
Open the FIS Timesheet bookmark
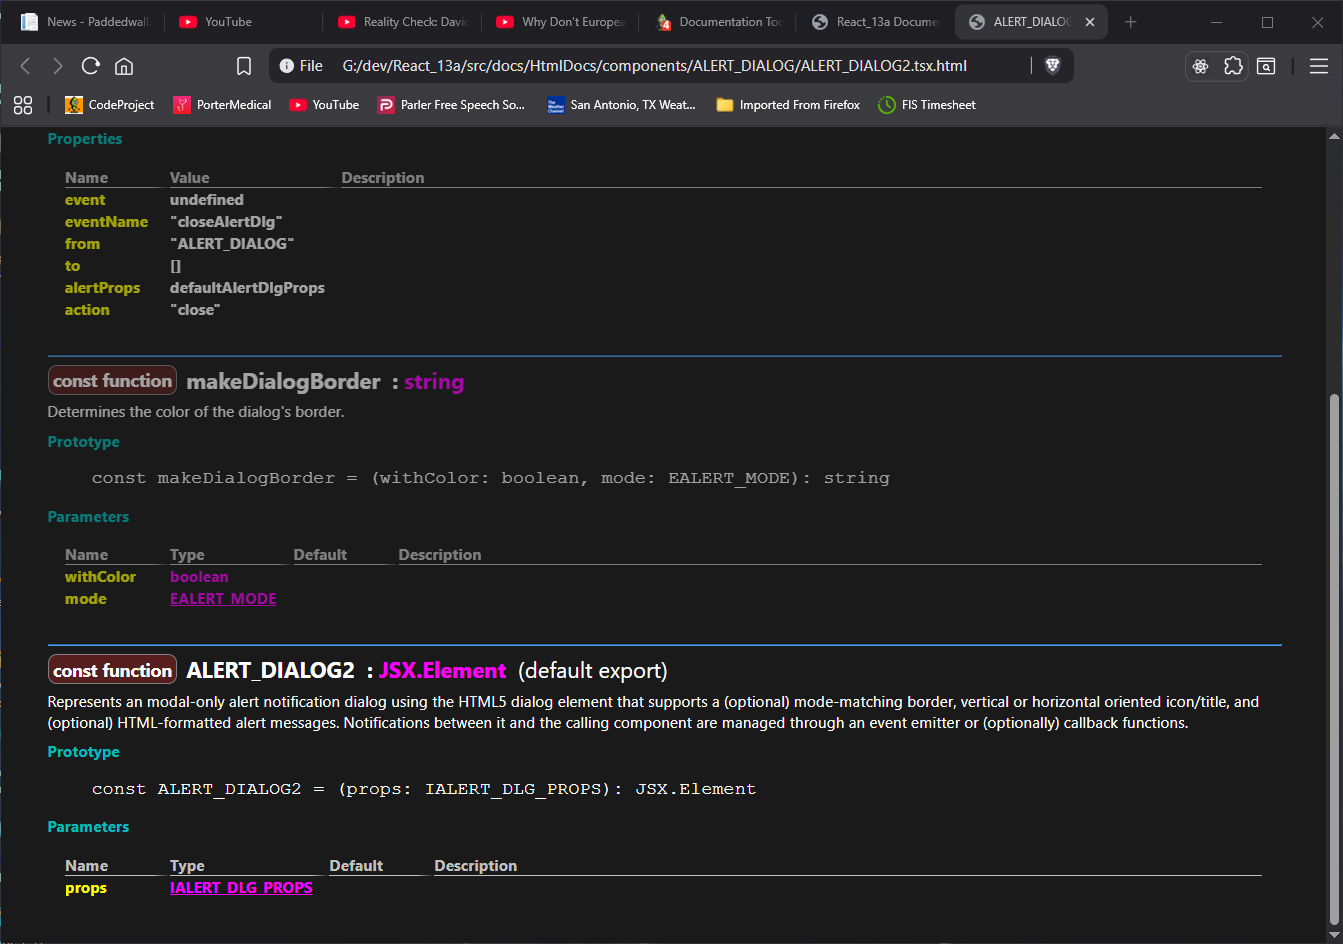tap(927, 105)
